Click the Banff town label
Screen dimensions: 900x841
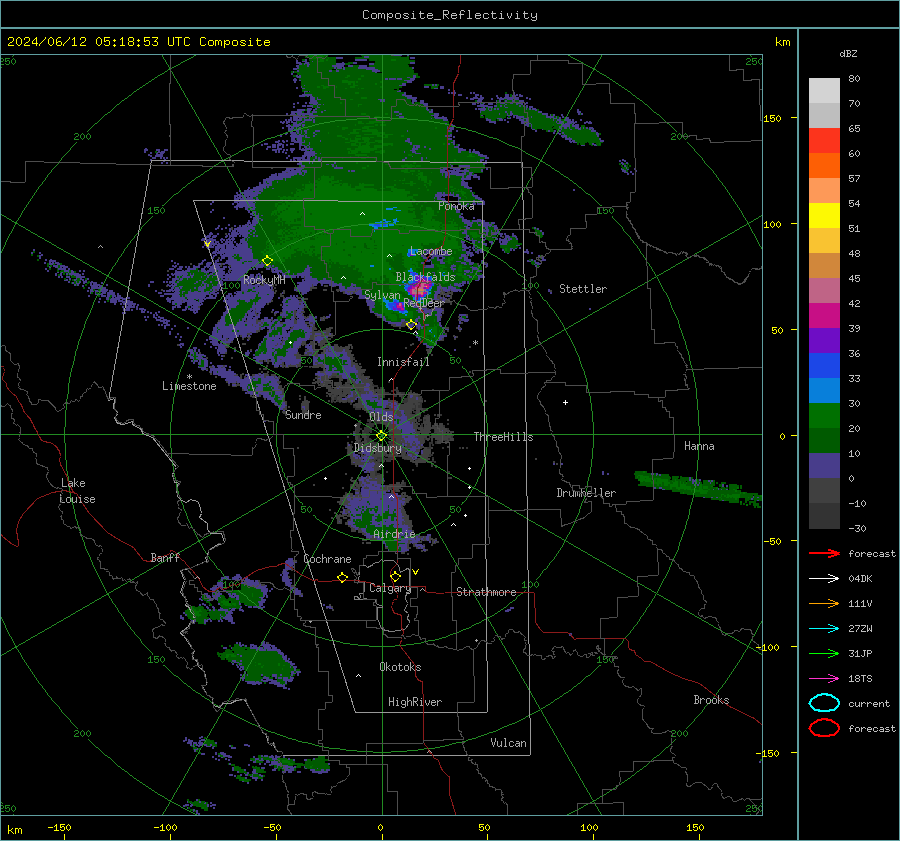165,557
